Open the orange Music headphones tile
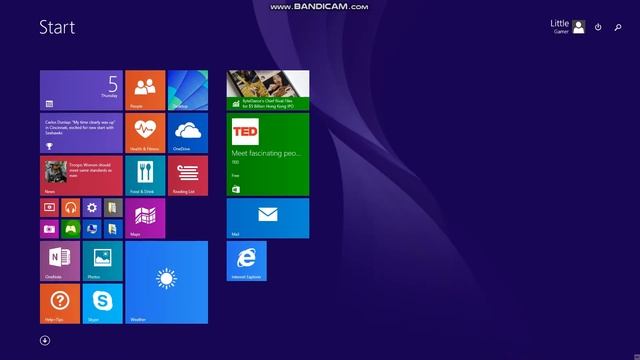 coord(71,208)
